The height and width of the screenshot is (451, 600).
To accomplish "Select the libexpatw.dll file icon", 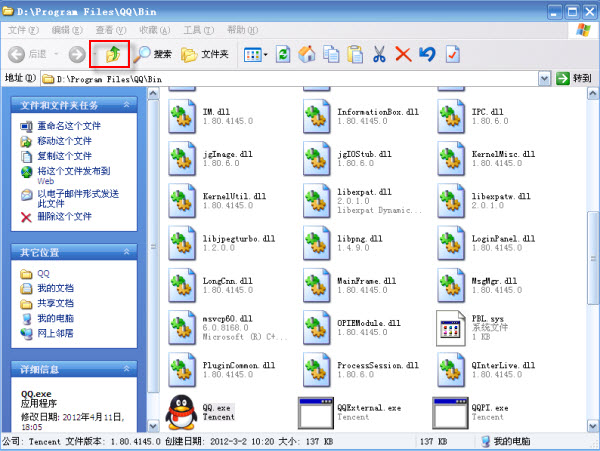I will (451, 201).
